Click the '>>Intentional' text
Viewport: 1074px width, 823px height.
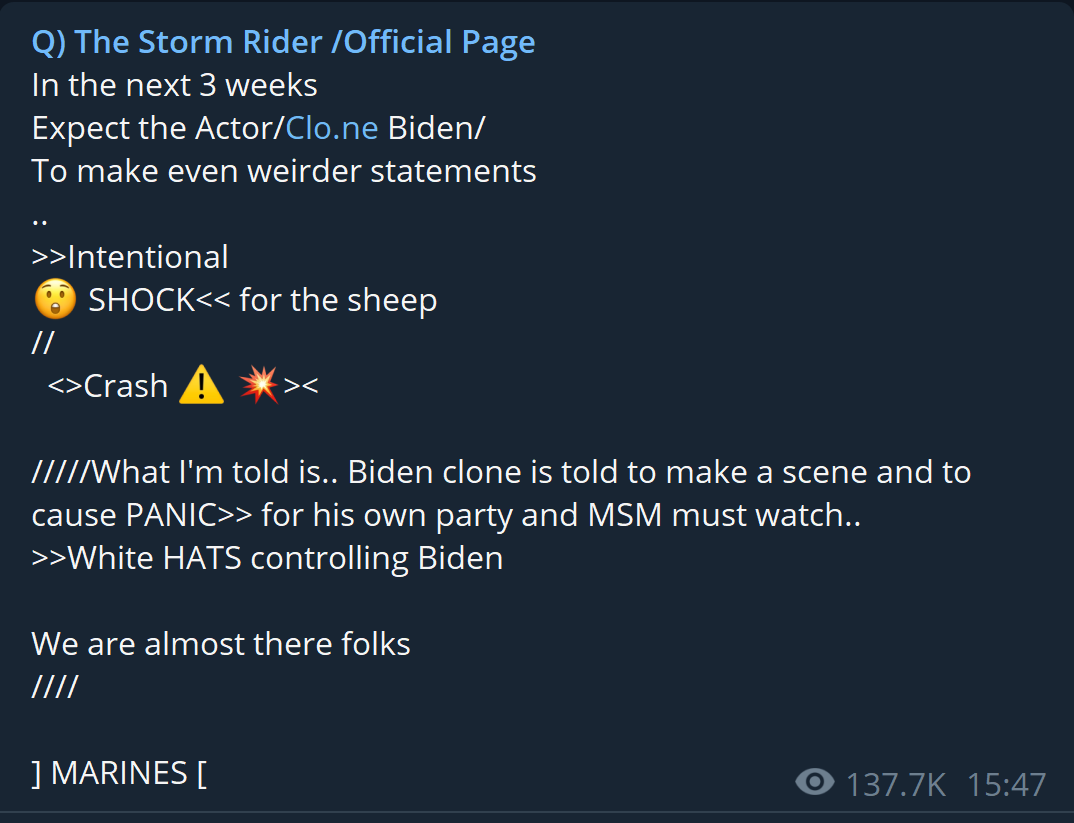click(130, 257)
